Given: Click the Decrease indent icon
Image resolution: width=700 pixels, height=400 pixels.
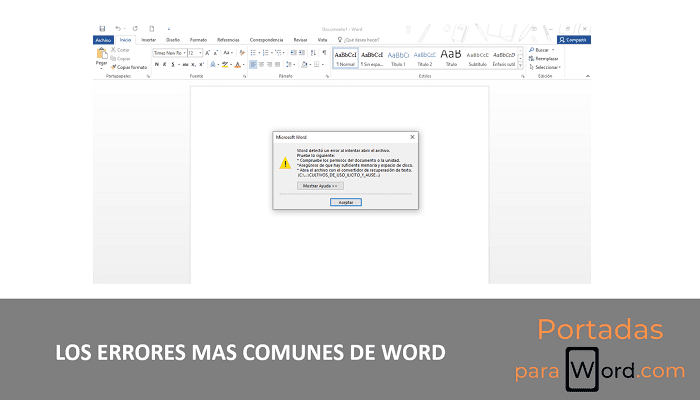Looking at the screenshot, I should [293, 53].
